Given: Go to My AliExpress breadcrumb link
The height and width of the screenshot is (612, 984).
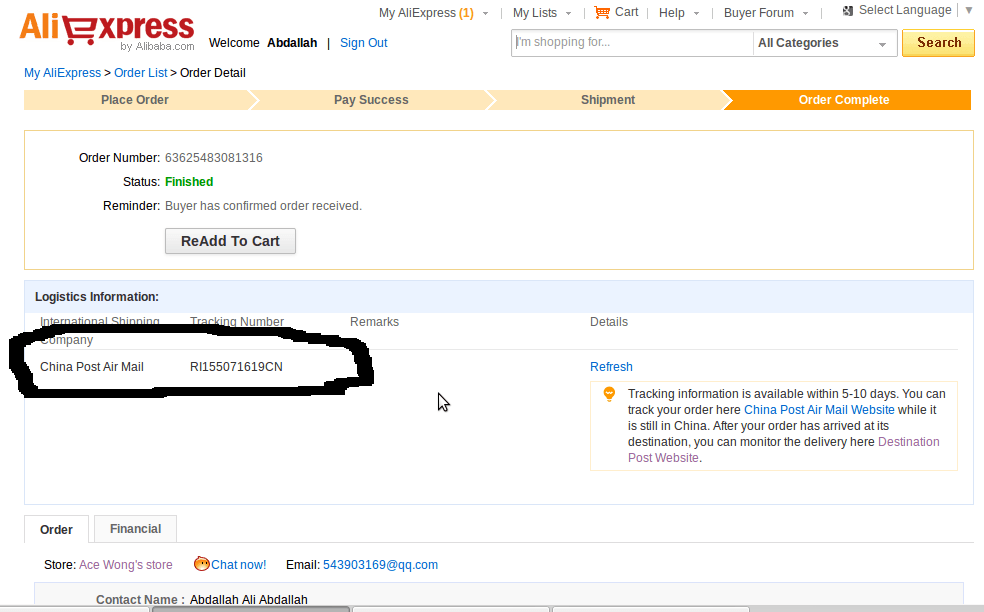Looking at the screenshot, I should click(62, 73).
